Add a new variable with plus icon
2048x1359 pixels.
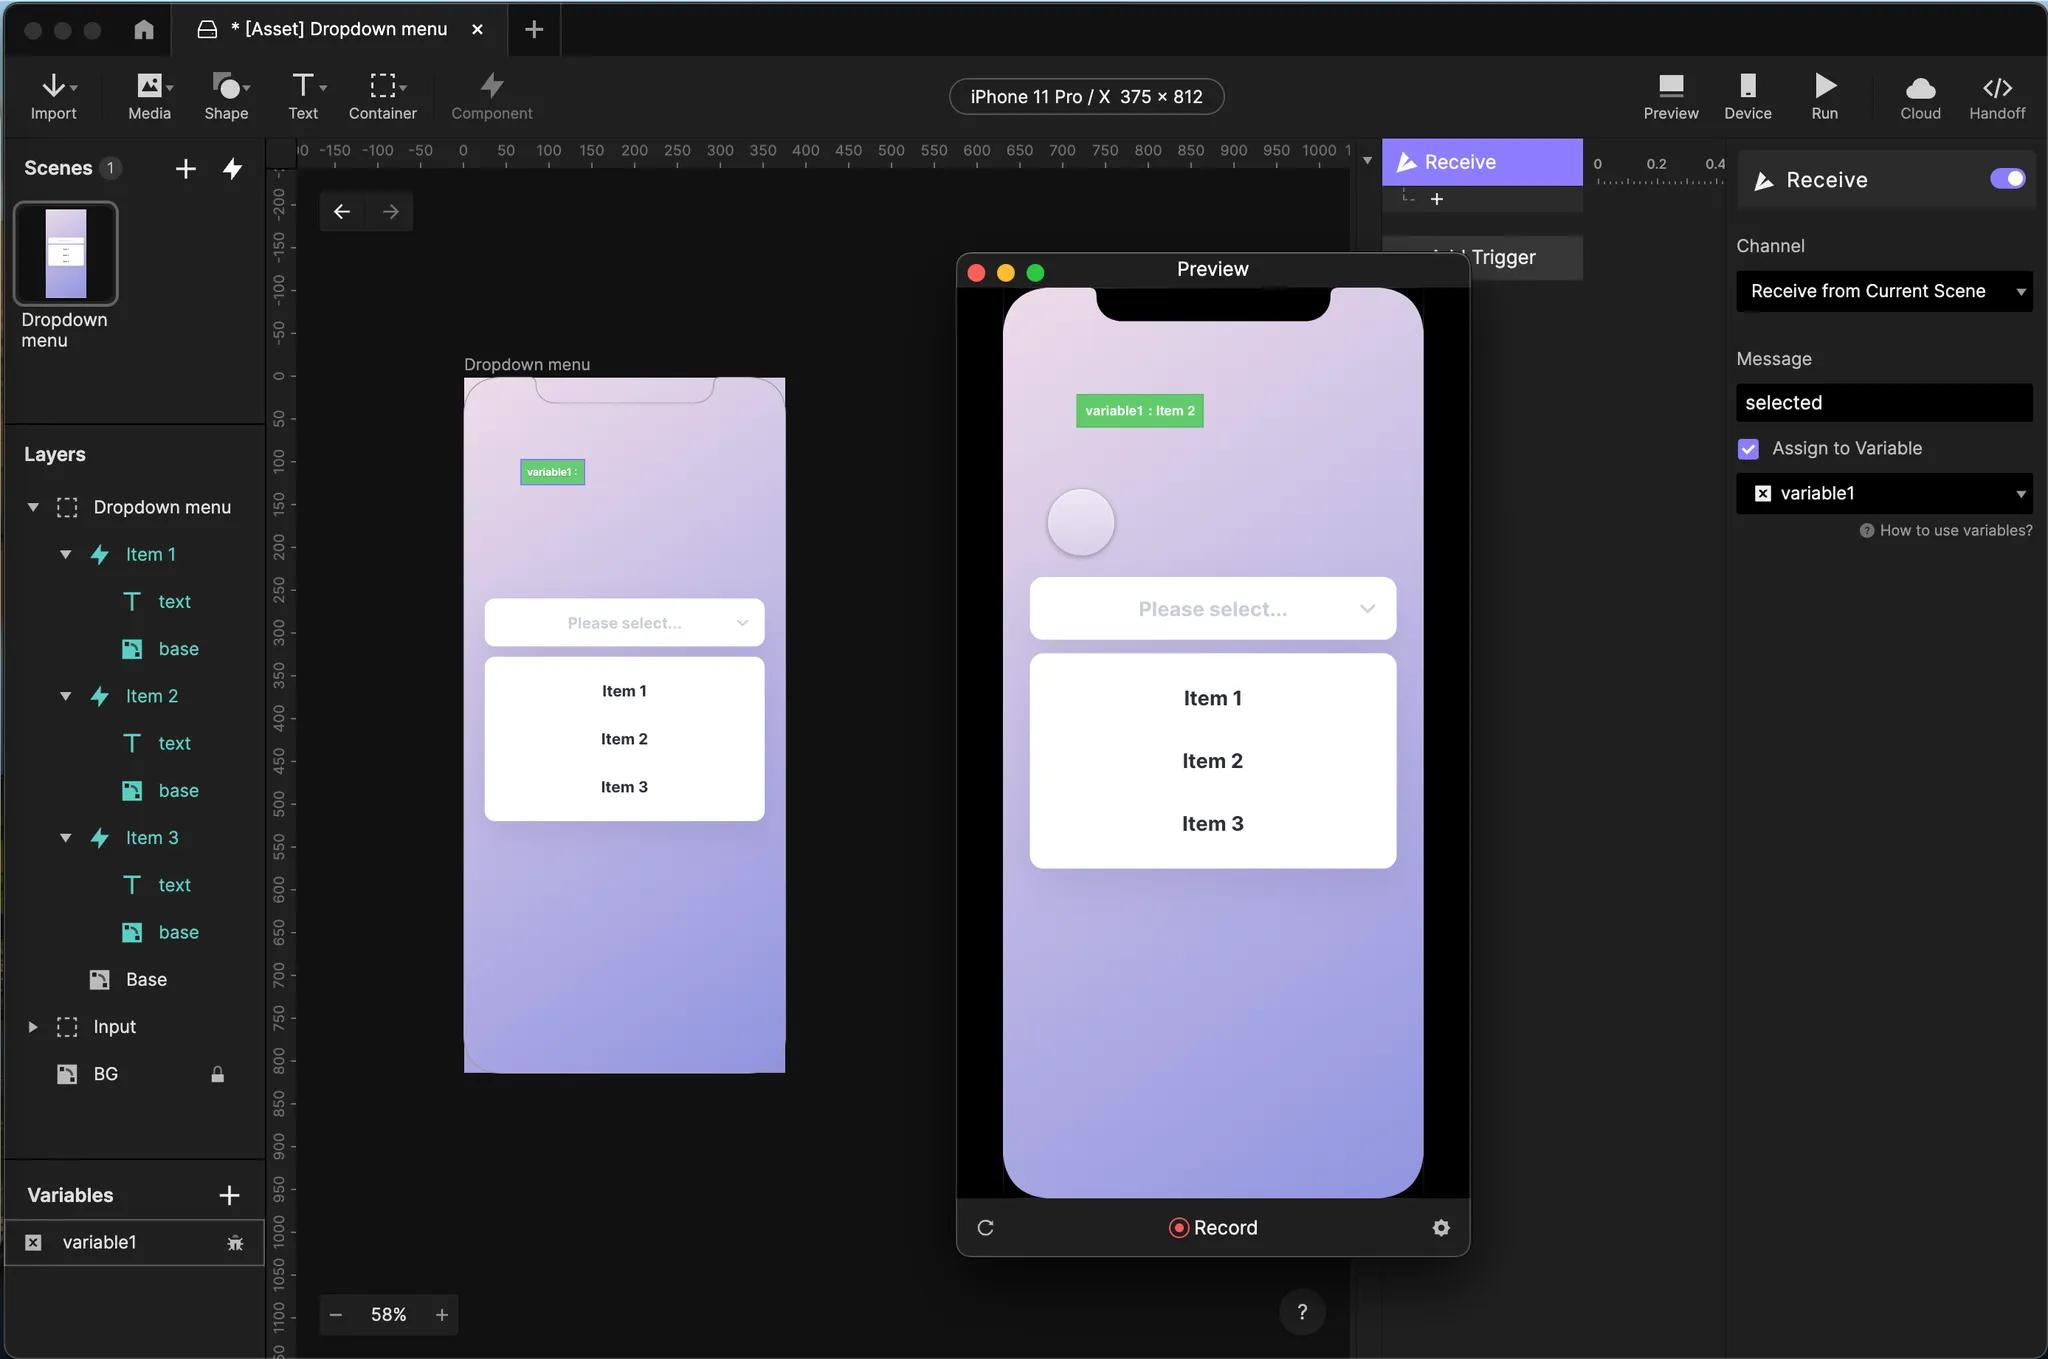click(x=229, y=1195)
